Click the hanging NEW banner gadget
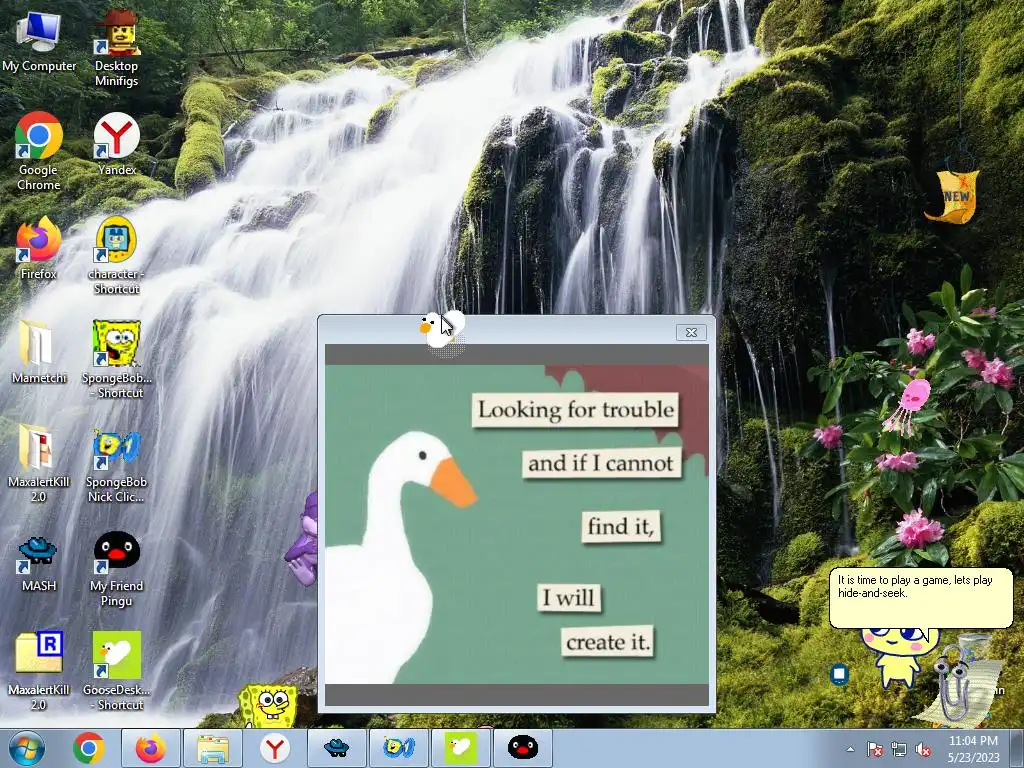The image size is (1024, 768). pos(953,195)
